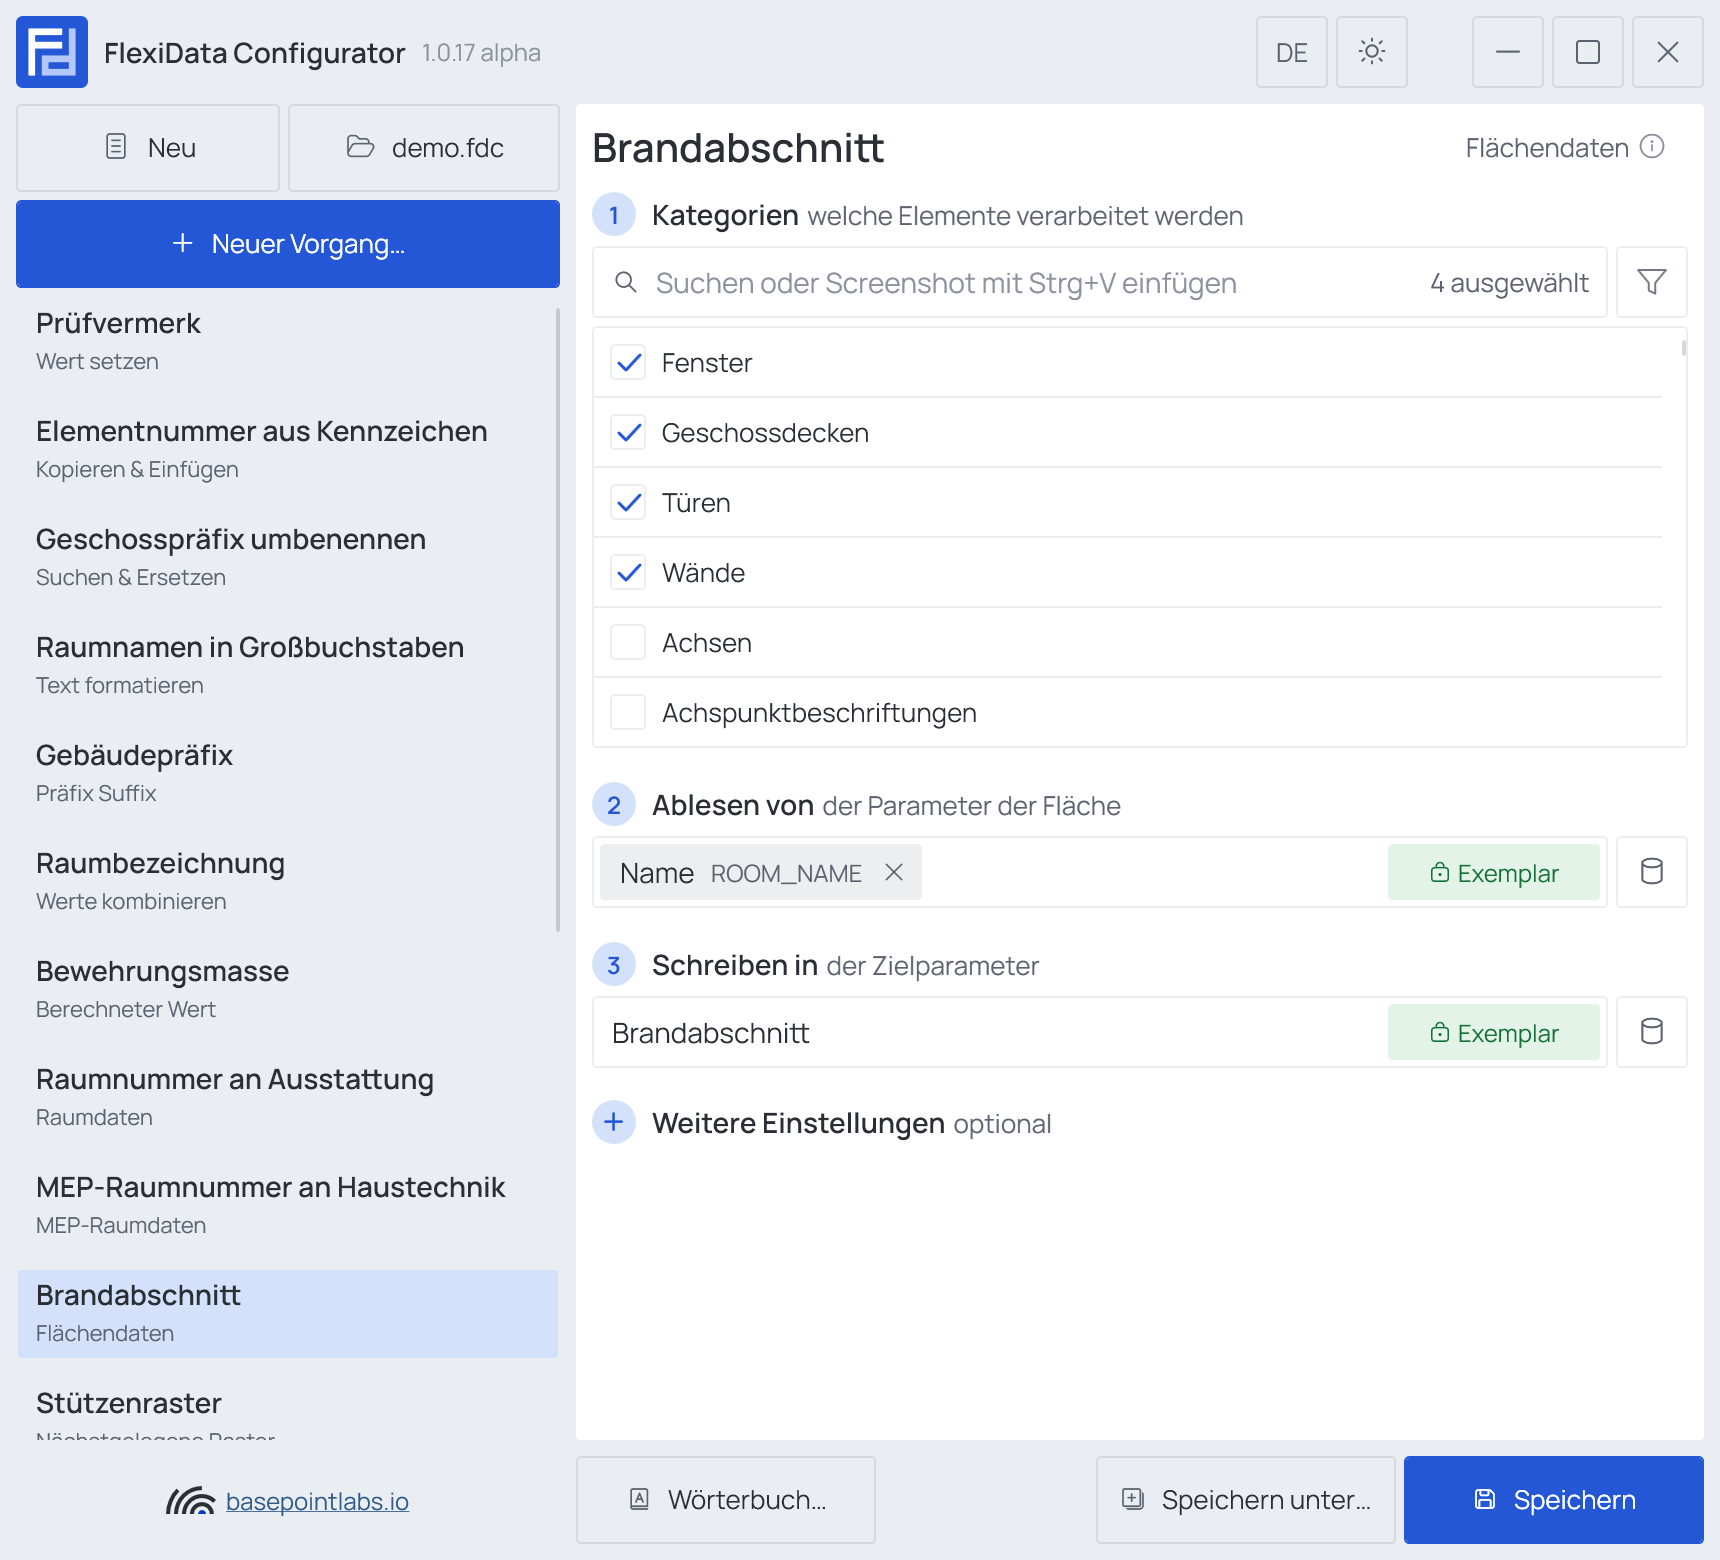The width and height of the screenshot is (1720, 1560).
Task: Open the Wörterbuch dialog
Action: (x=726, y=1500)
